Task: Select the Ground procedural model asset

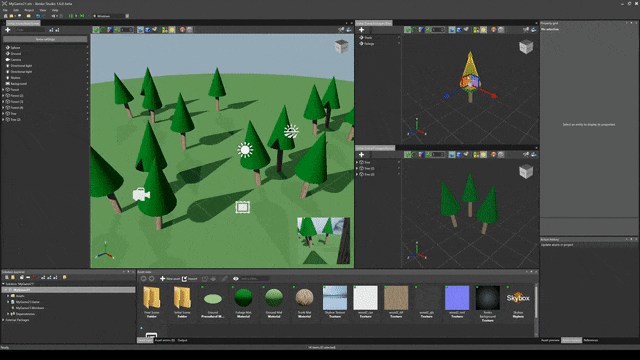Action: pyautogui.click(x=213, y=302)
